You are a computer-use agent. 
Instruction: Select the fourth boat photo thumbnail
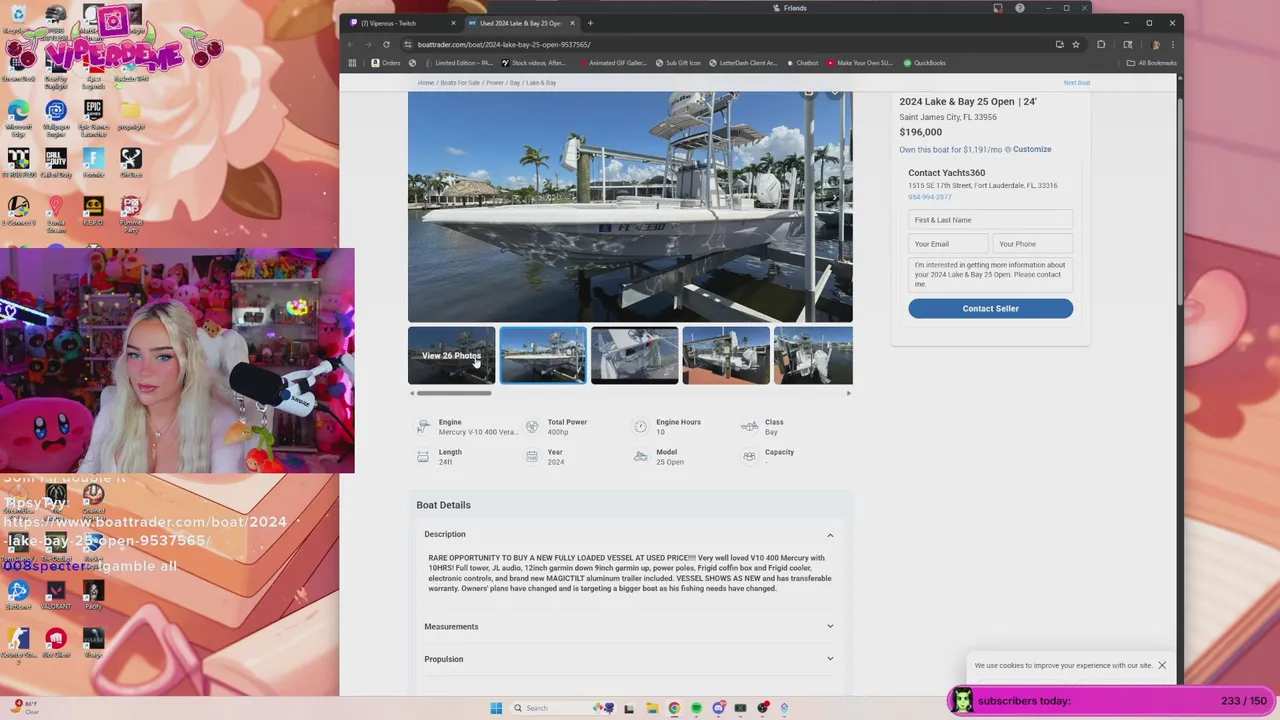coord(726,355)
